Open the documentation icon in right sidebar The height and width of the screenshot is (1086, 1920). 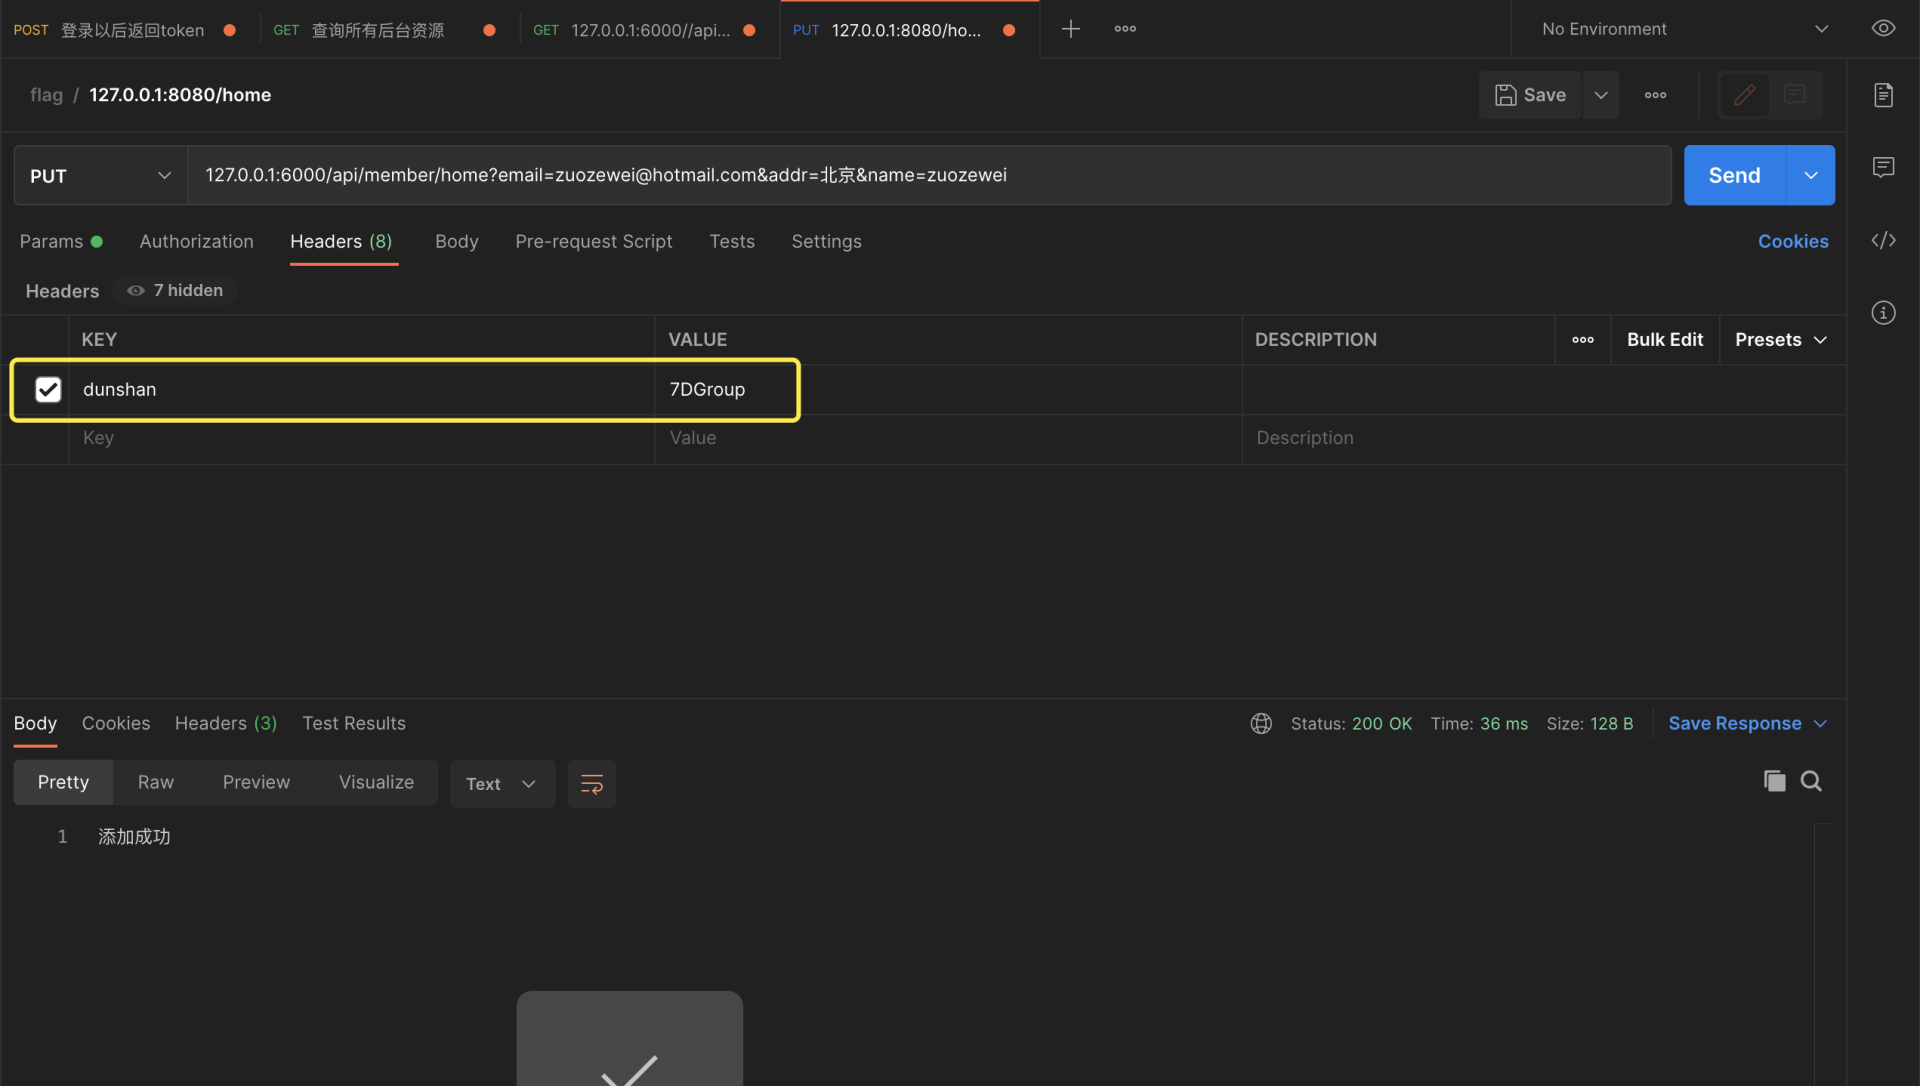[x=1883, y=95]
